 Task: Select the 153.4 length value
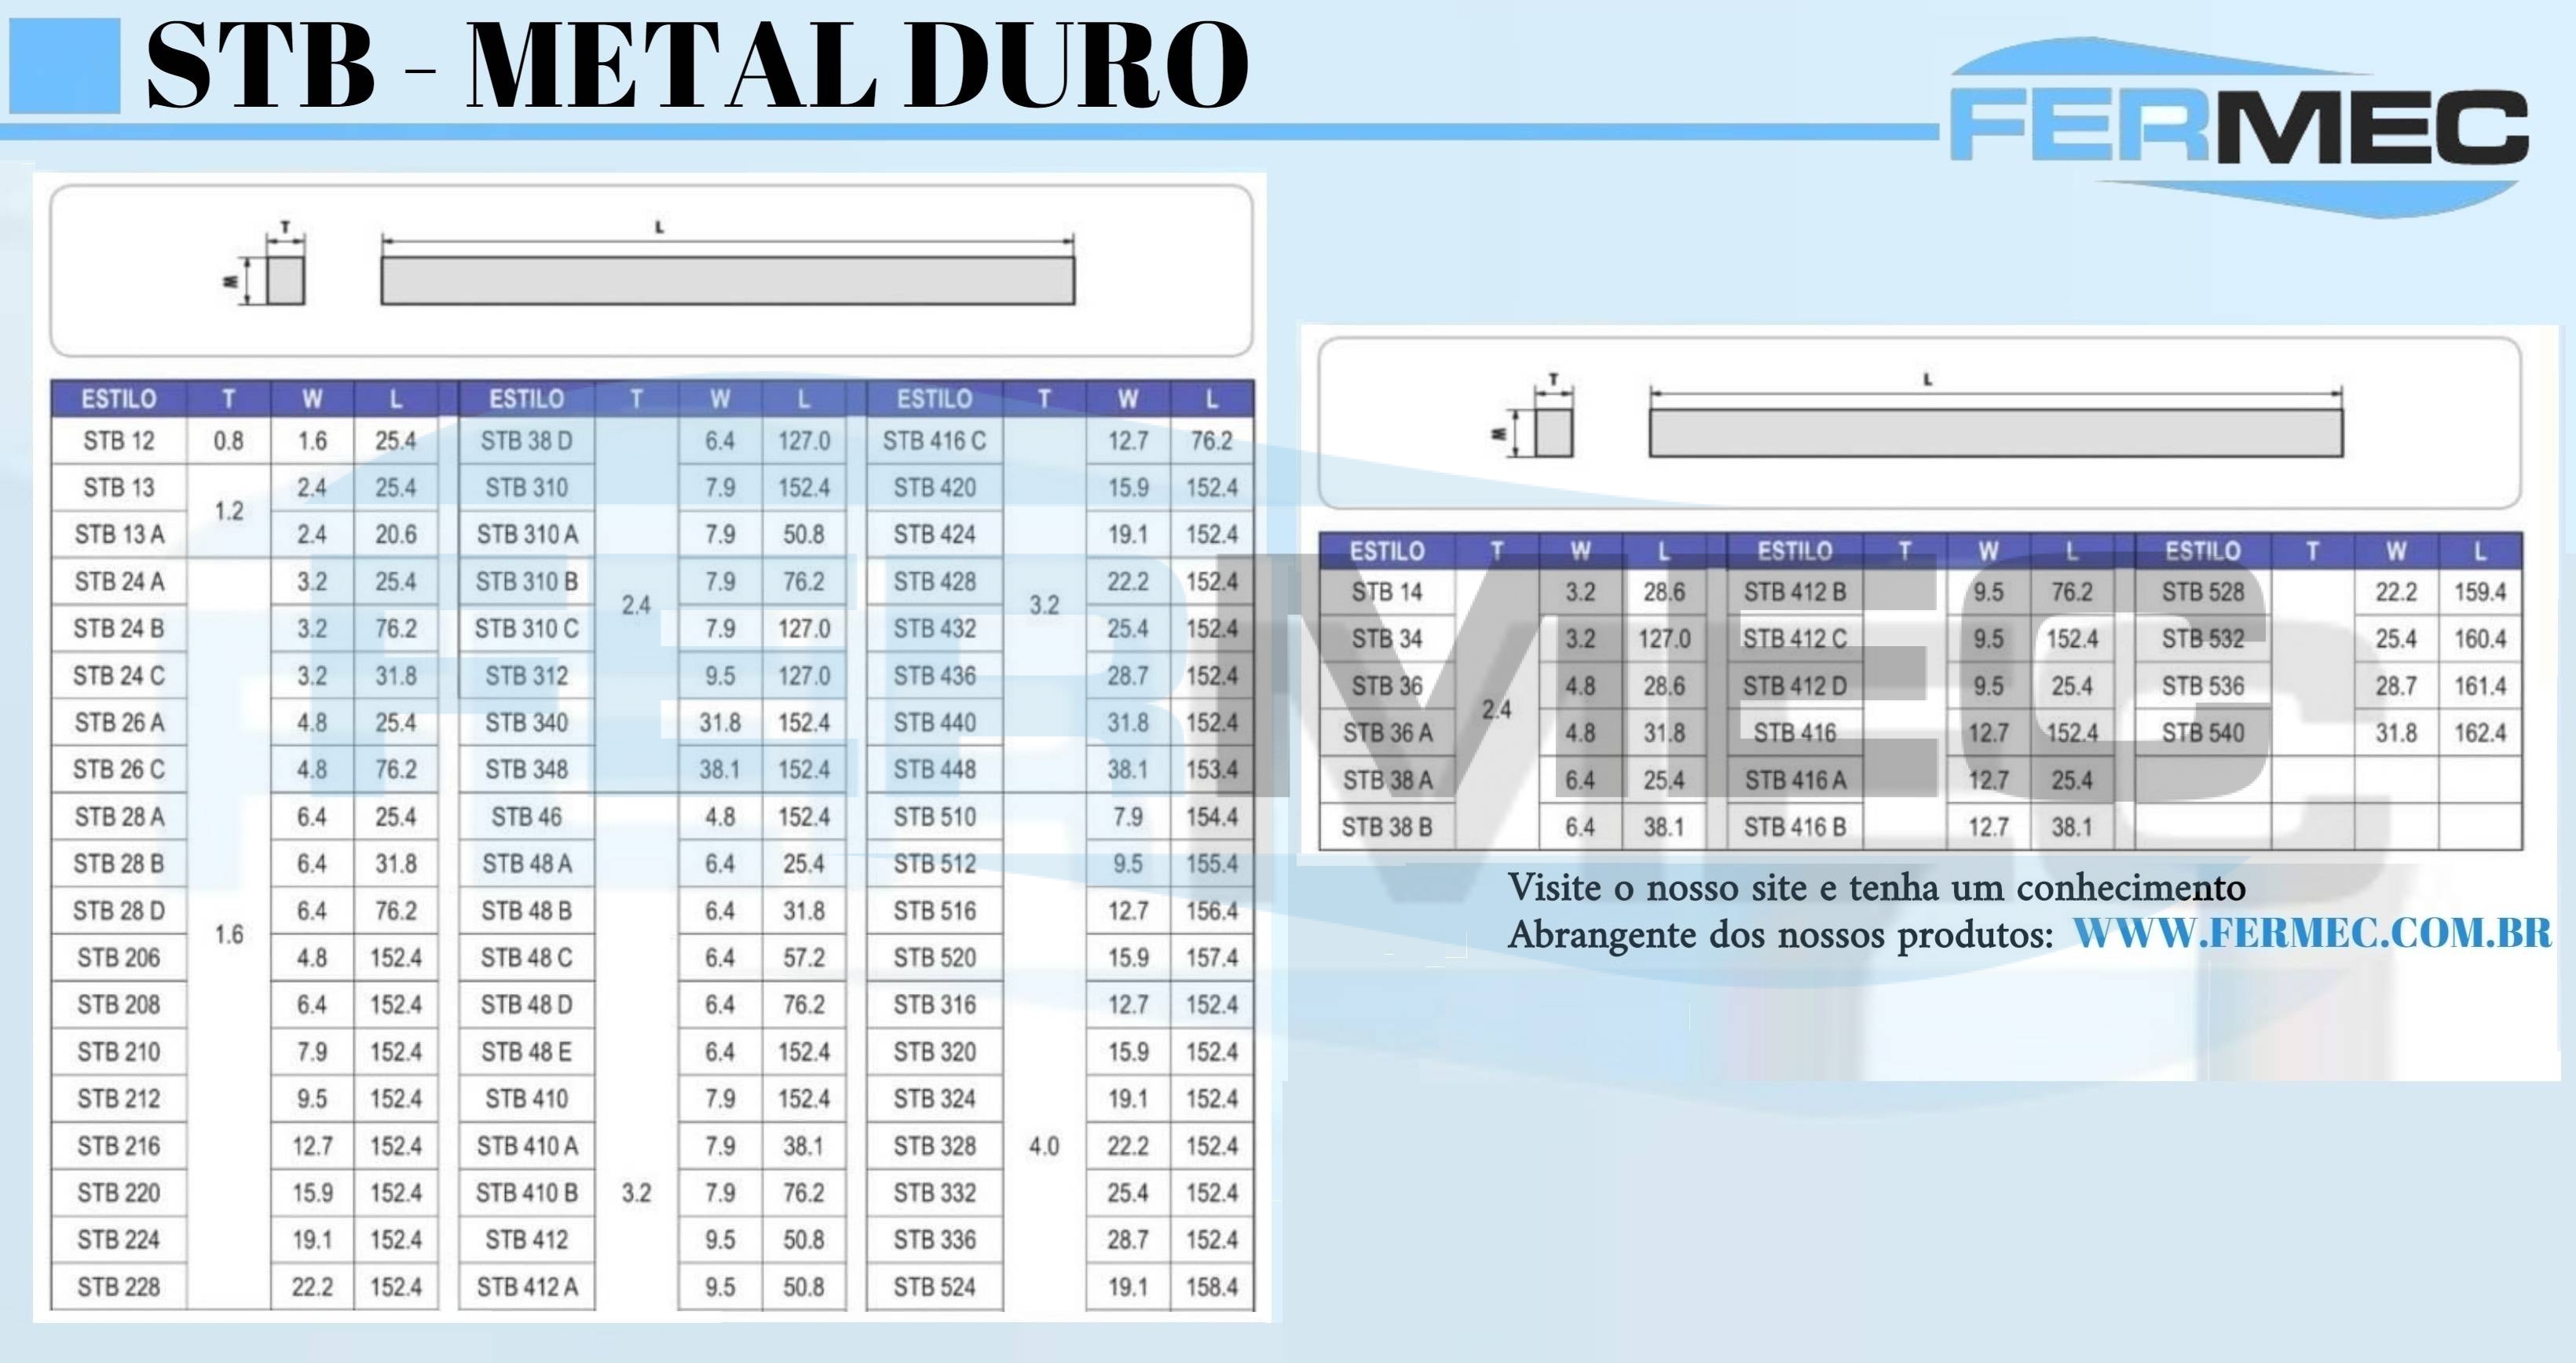point(1212,770)
